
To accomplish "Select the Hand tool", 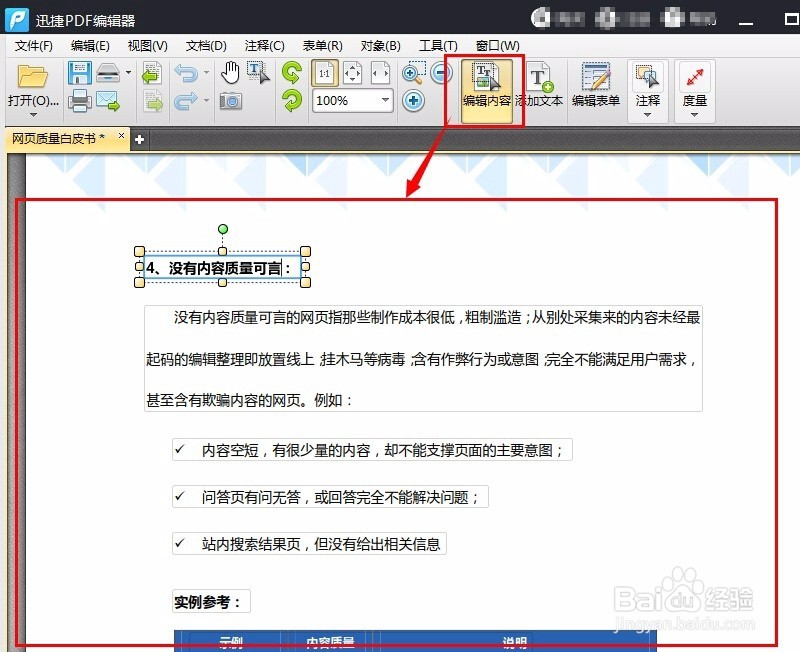I will [230, 73].
